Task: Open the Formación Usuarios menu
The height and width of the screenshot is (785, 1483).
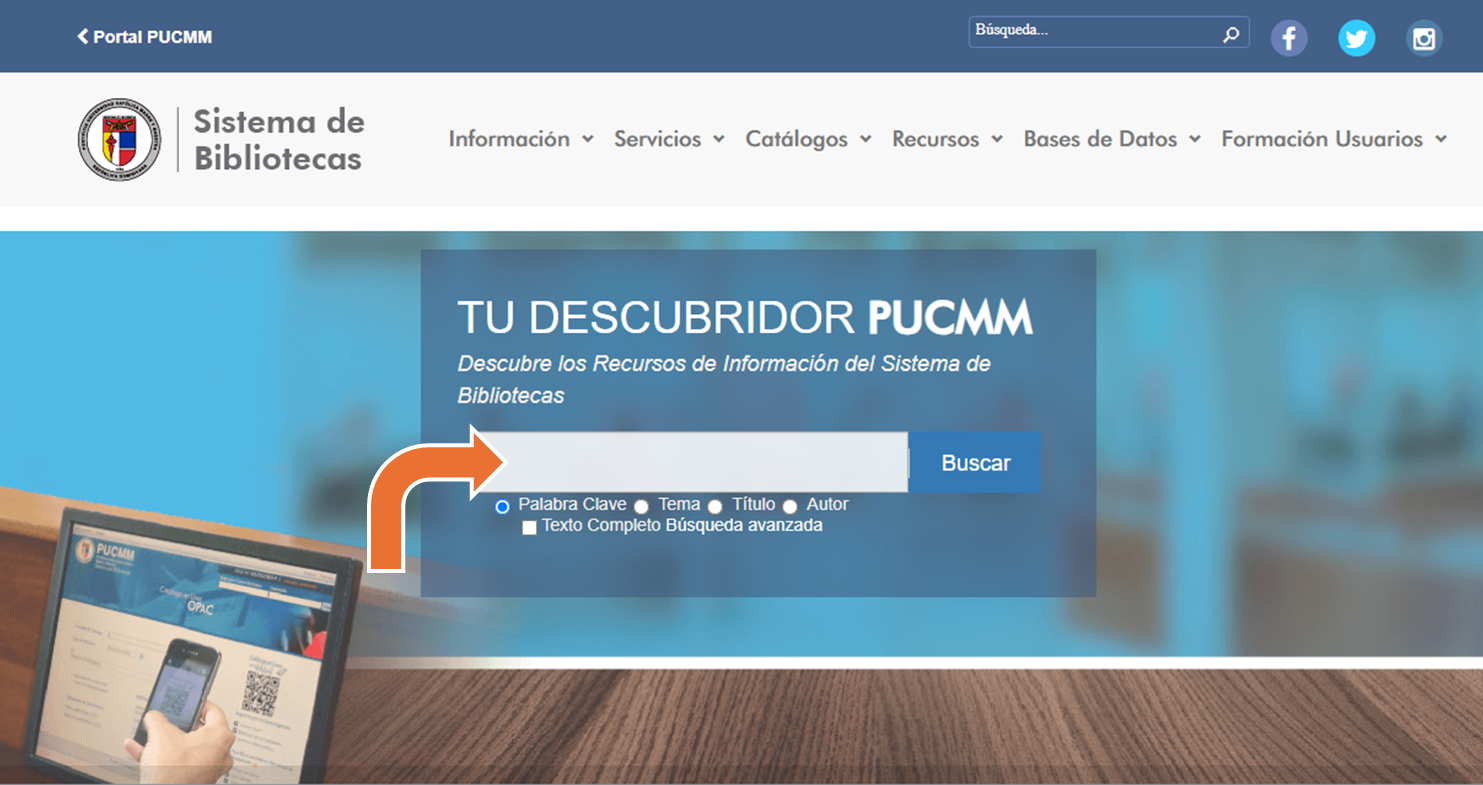Action: [1322, 139]
